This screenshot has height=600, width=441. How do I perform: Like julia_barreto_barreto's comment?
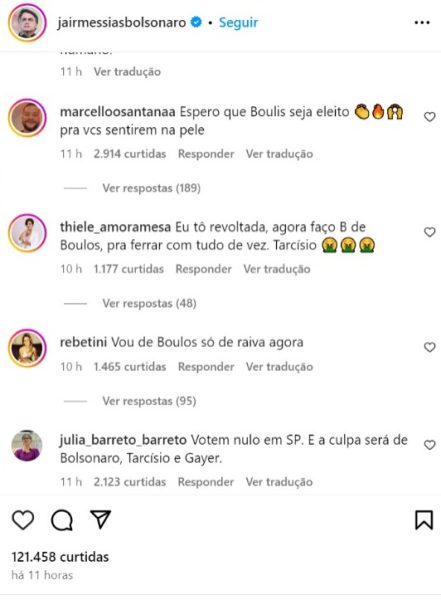coord(430,445)
